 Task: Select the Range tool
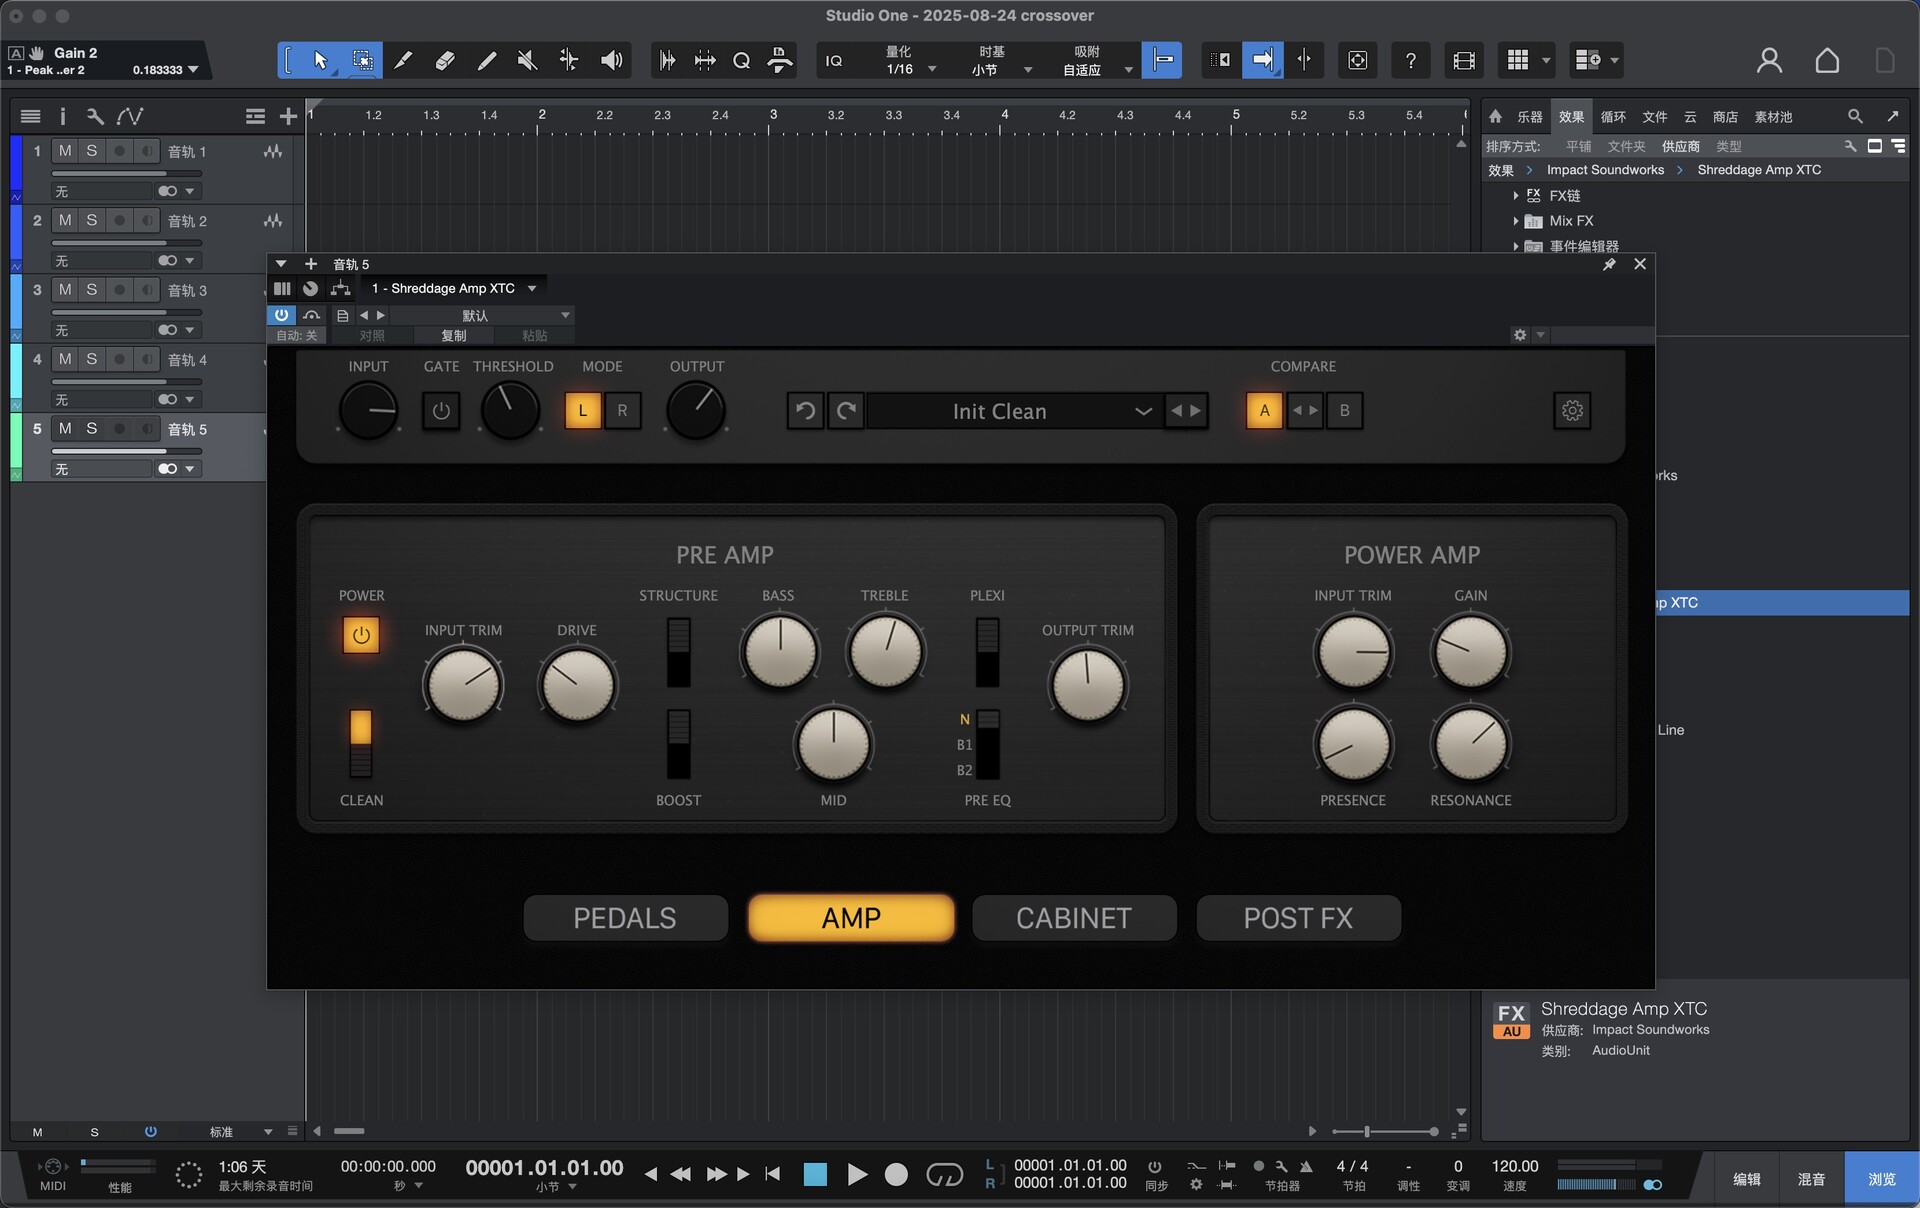point(362,61)
